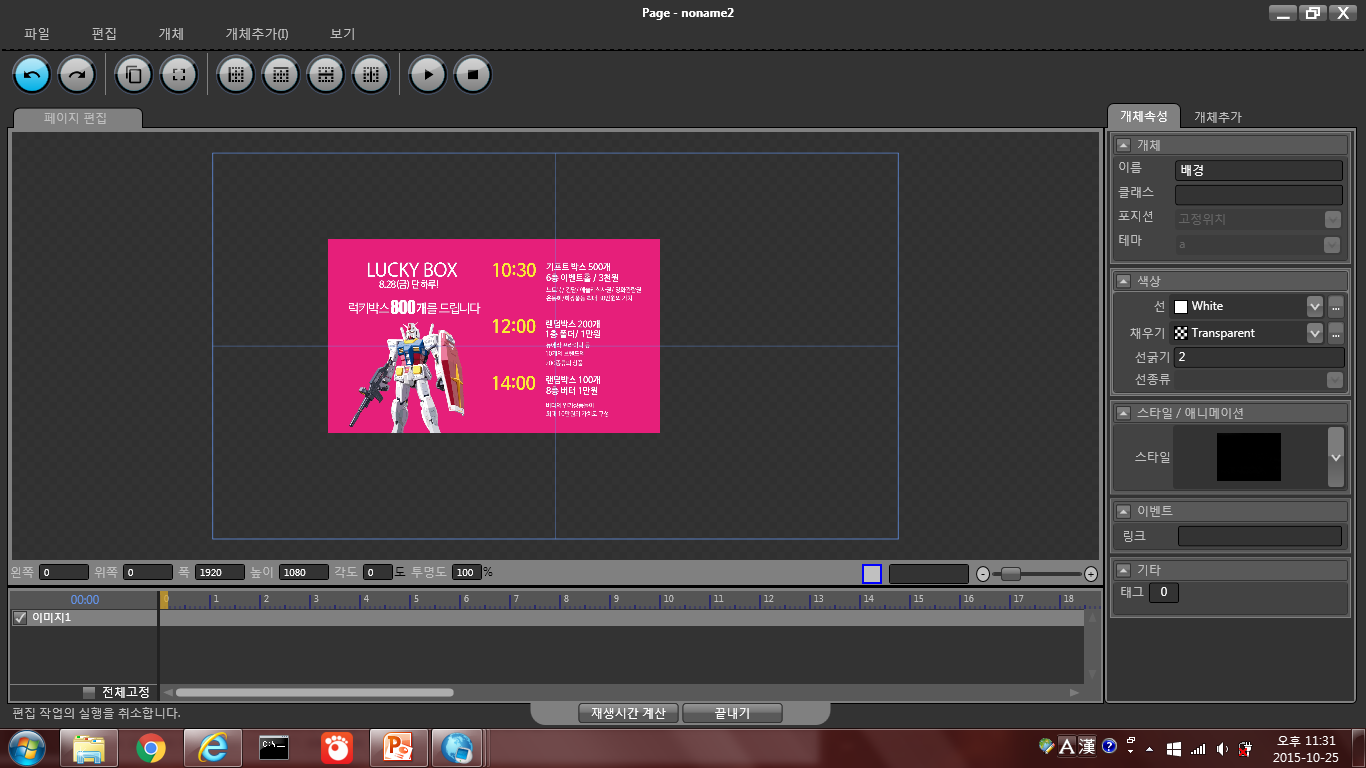1366x768 pixels.
Task: Open the 테마 dropdown
Action: click(x=1332, y=244)
